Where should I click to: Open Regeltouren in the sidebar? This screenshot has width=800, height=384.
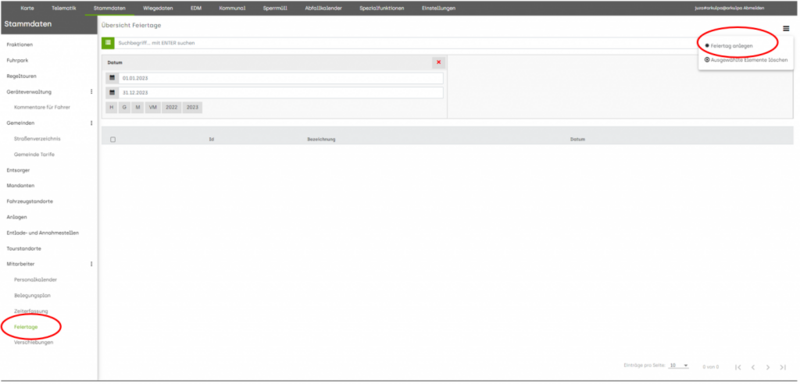coord(21,76)
